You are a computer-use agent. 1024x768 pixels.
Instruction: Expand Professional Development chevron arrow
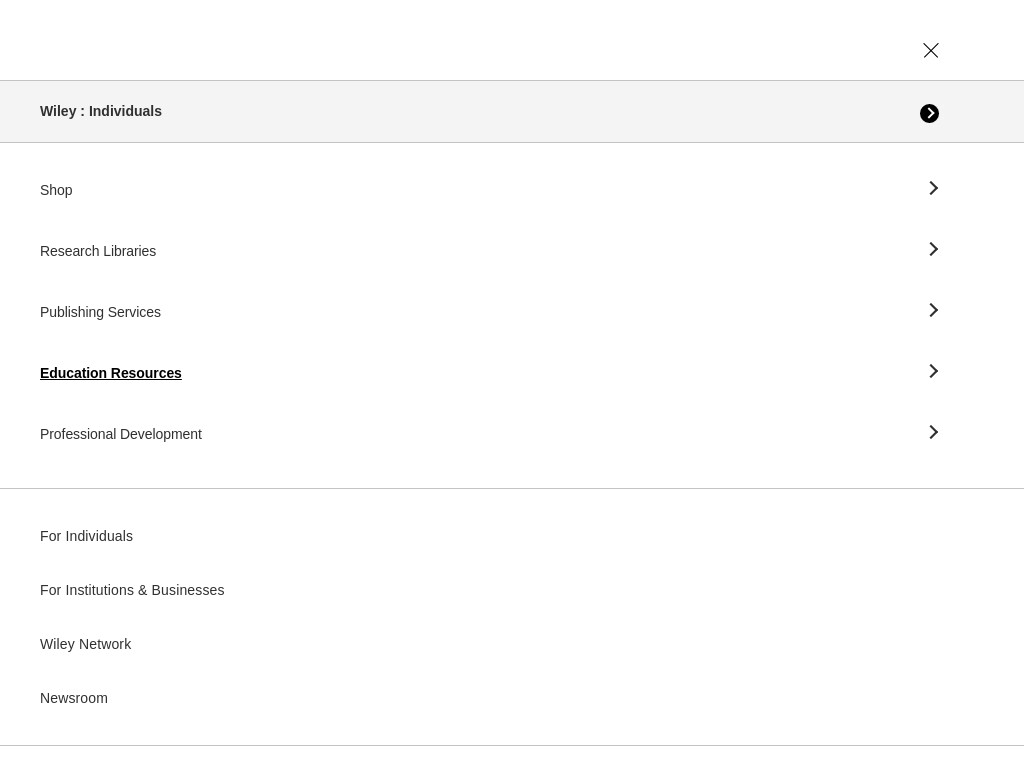coord(933,432)
